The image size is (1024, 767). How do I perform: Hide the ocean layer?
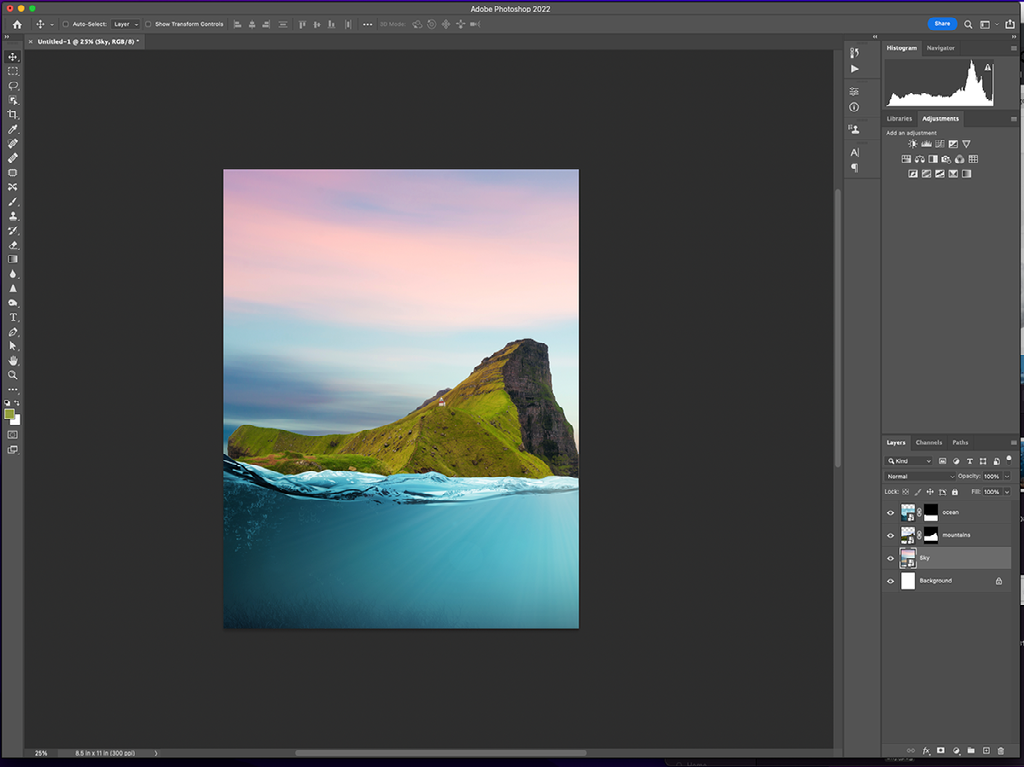coord(890,513)
